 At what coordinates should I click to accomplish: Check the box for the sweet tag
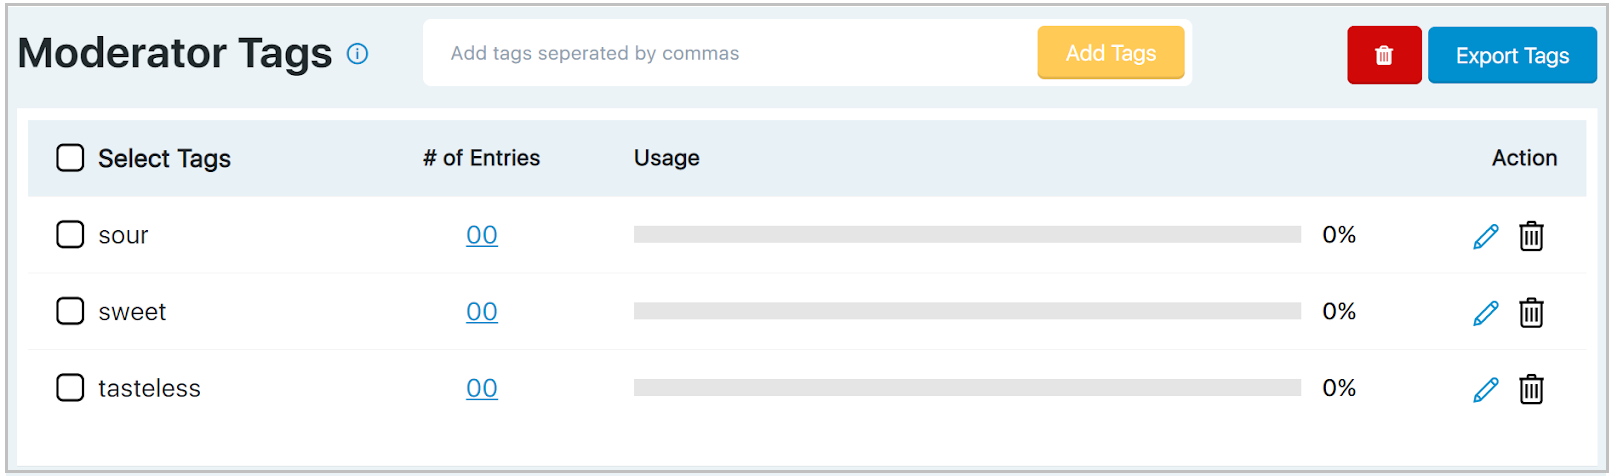point(70,311)
